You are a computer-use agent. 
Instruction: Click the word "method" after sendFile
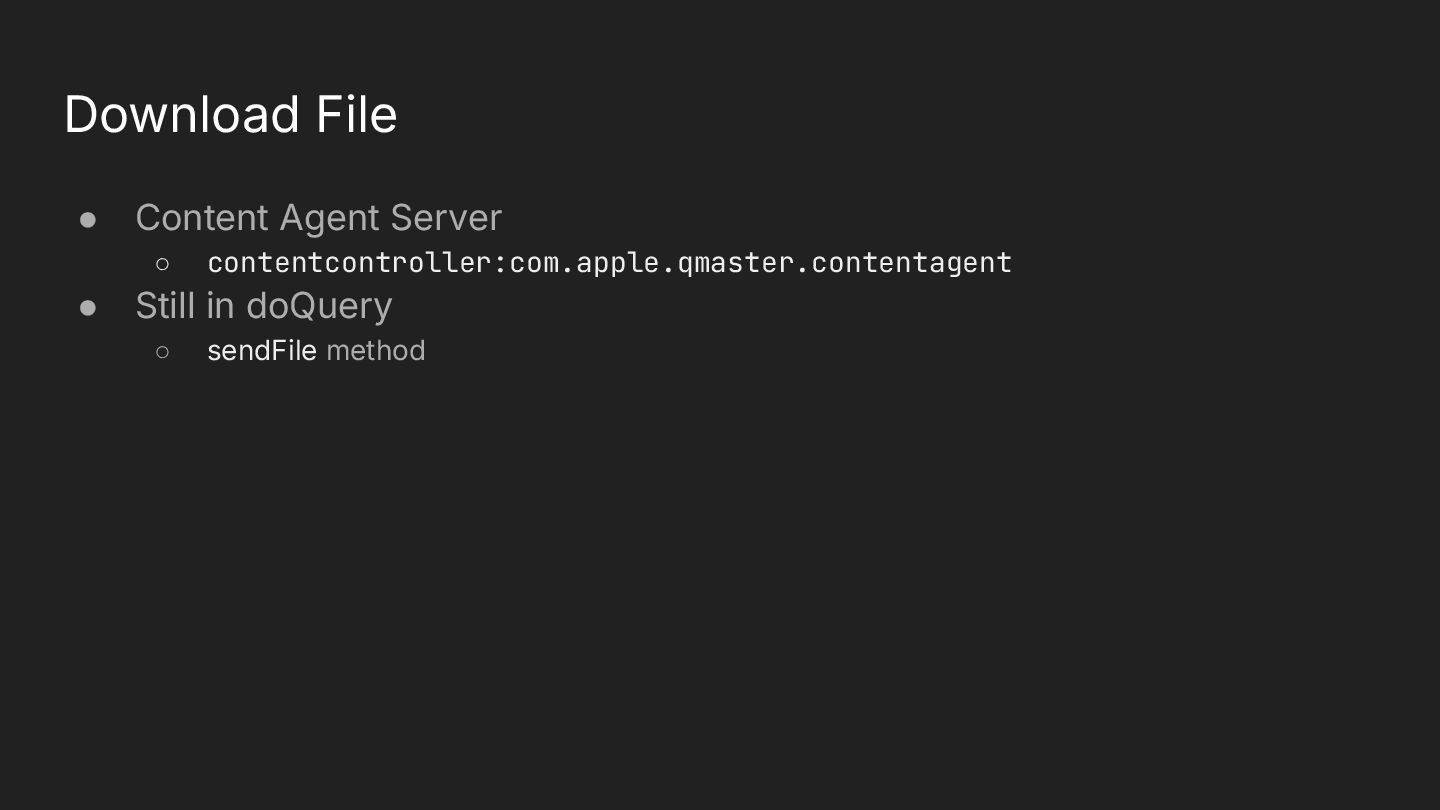coord(376,350)
